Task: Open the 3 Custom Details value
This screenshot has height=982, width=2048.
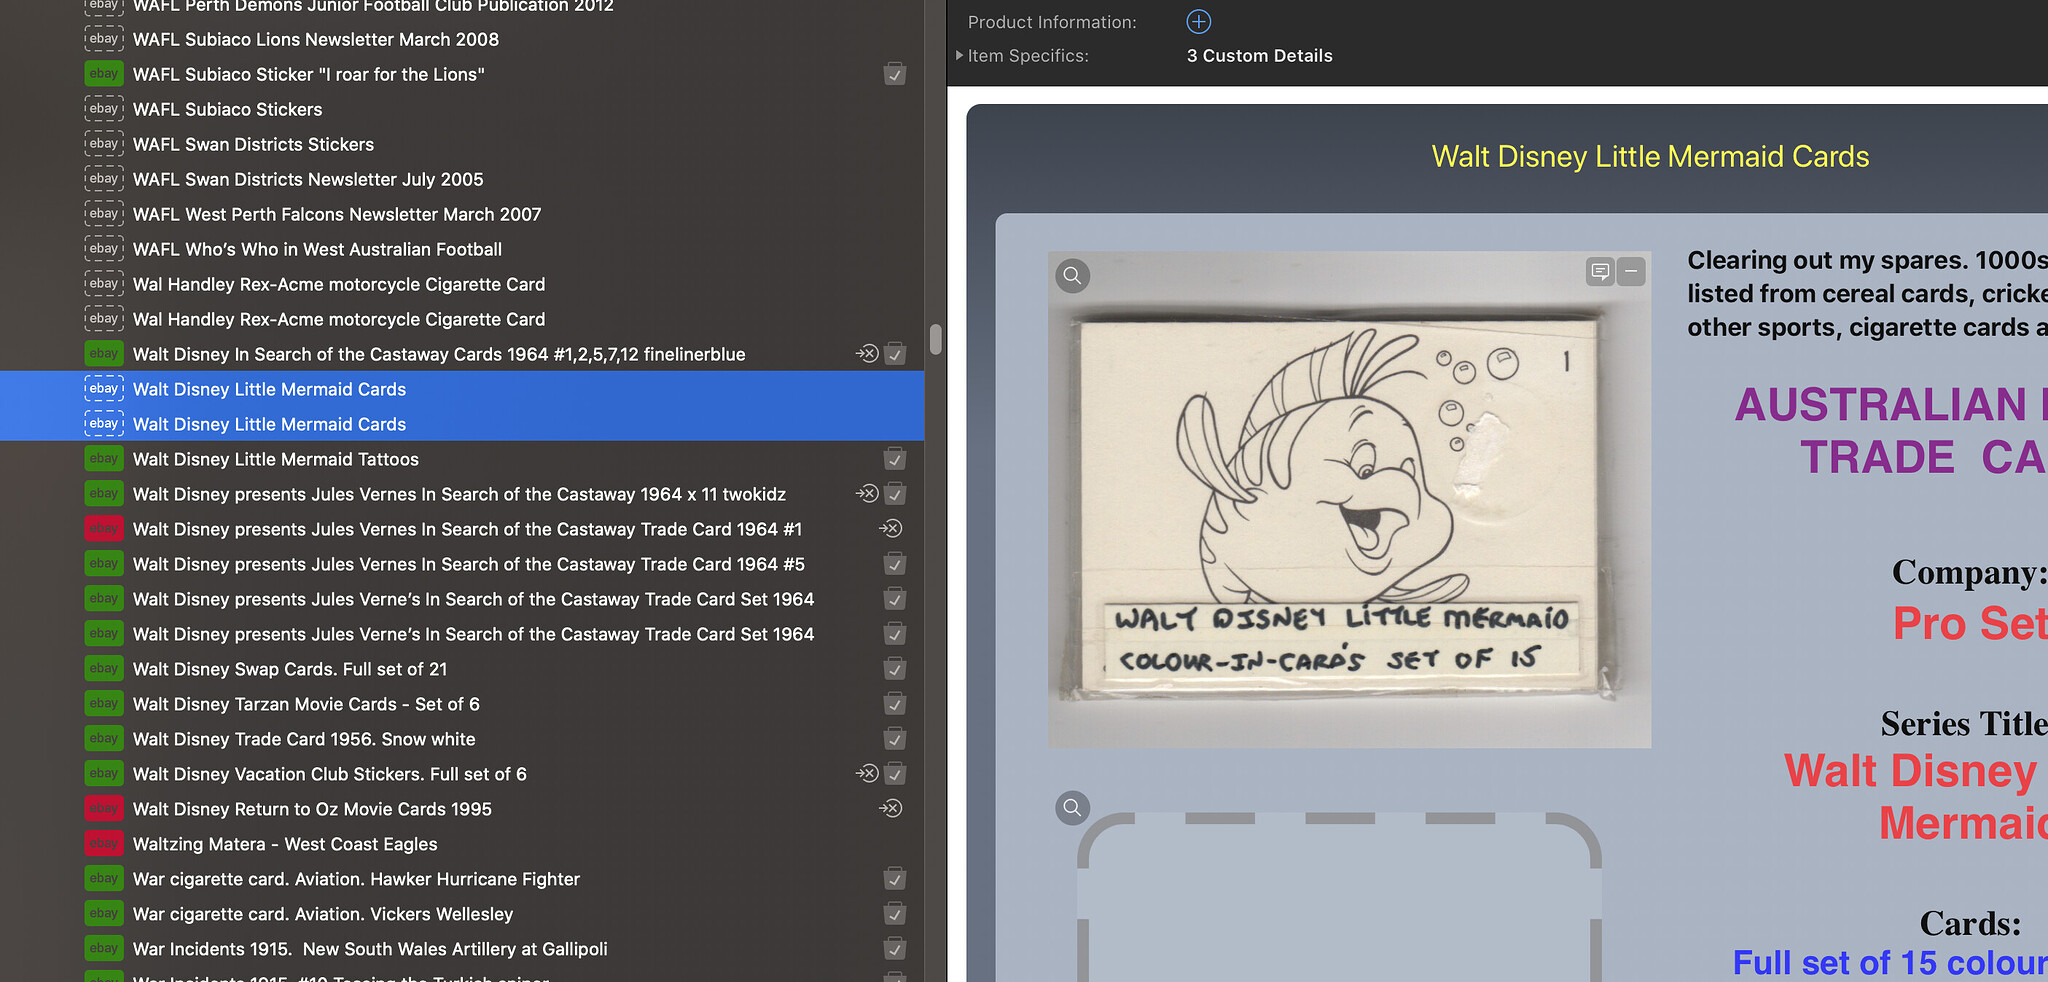Action: (x=1259, y=56)
